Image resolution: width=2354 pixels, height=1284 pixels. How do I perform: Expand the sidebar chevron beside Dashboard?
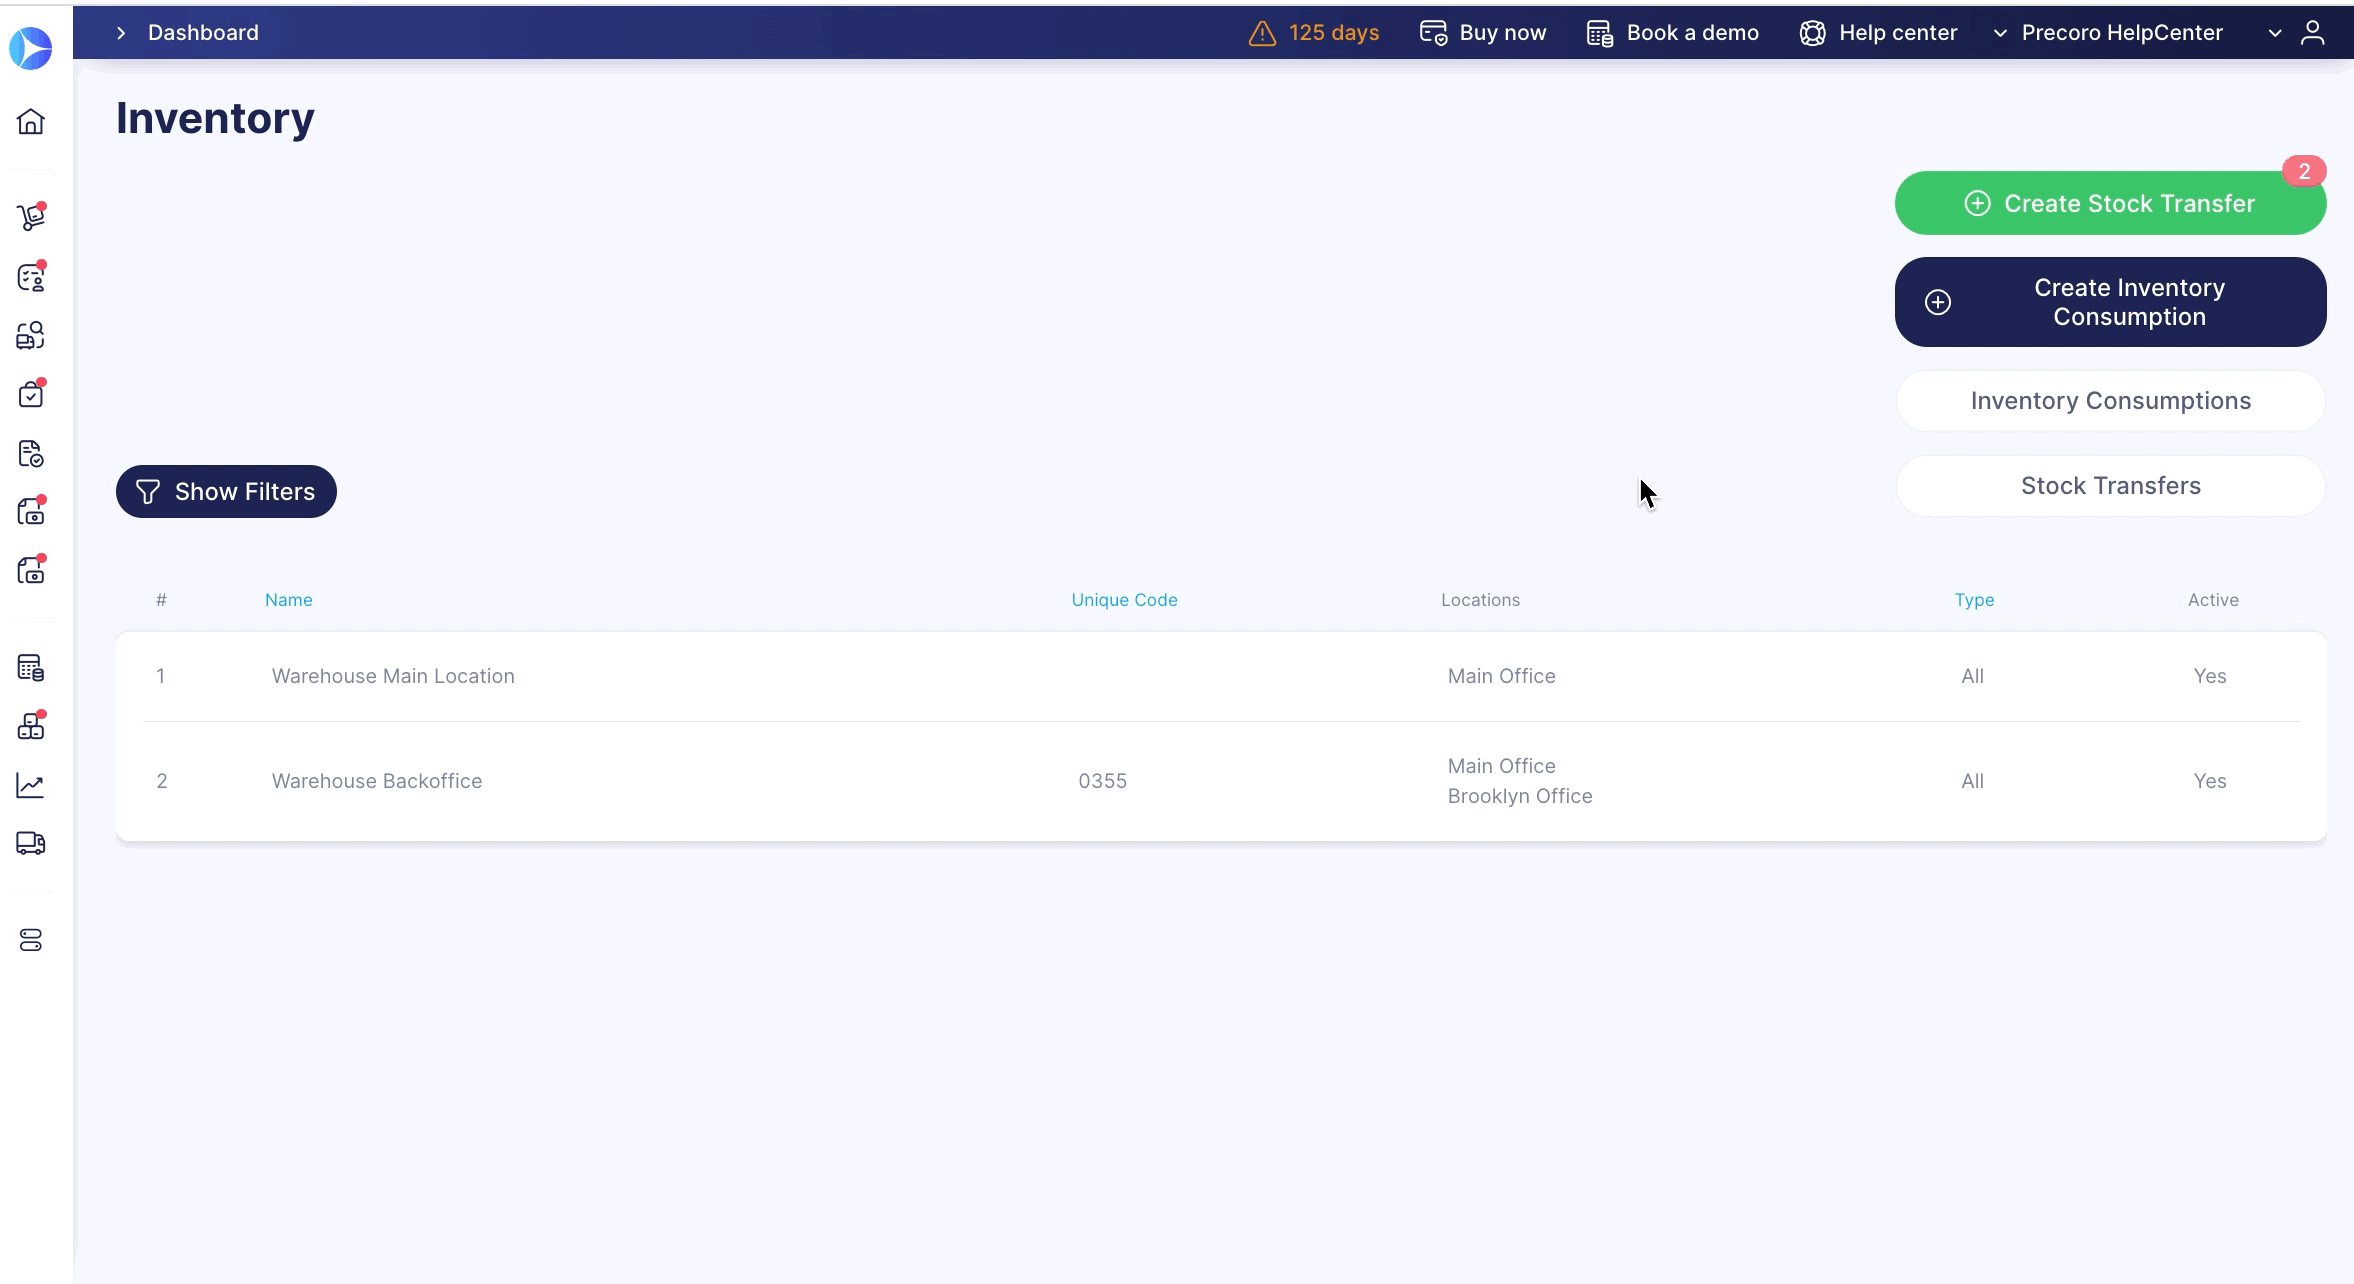pos(121,33)
